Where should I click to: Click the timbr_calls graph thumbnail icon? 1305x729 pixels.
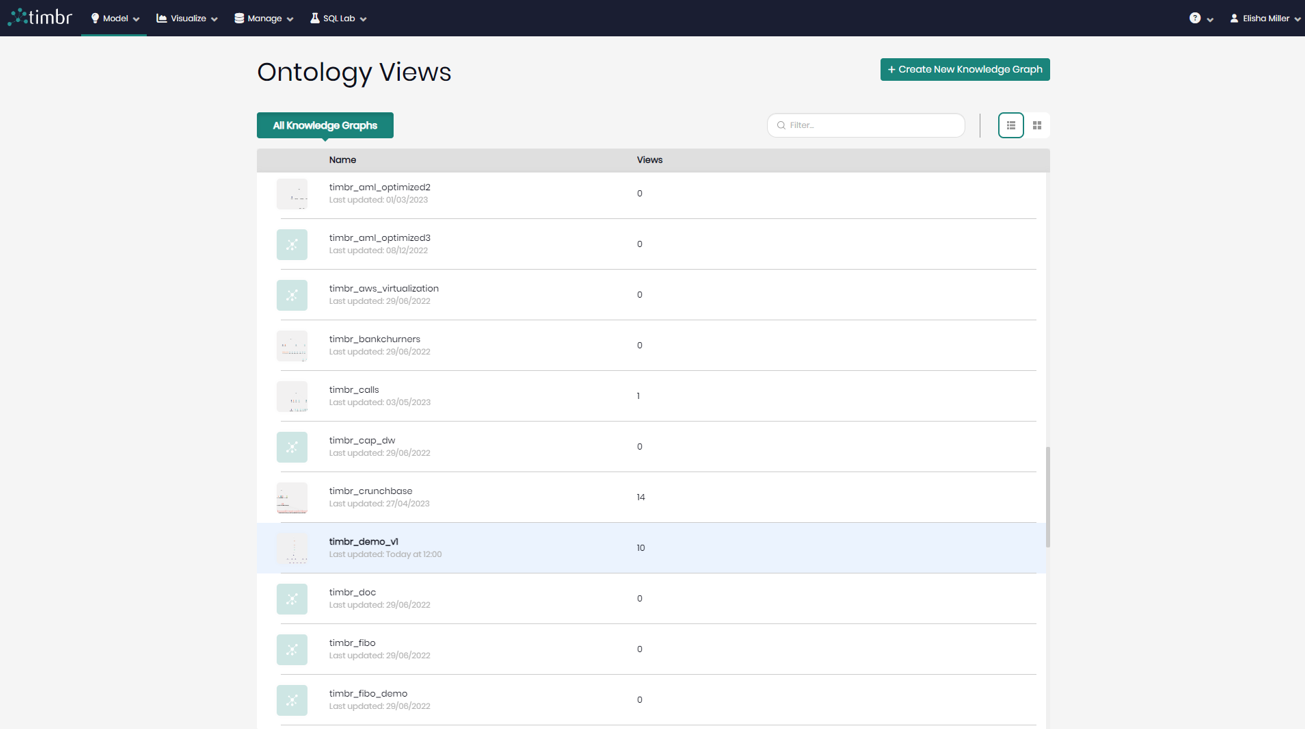coord(292,396)
